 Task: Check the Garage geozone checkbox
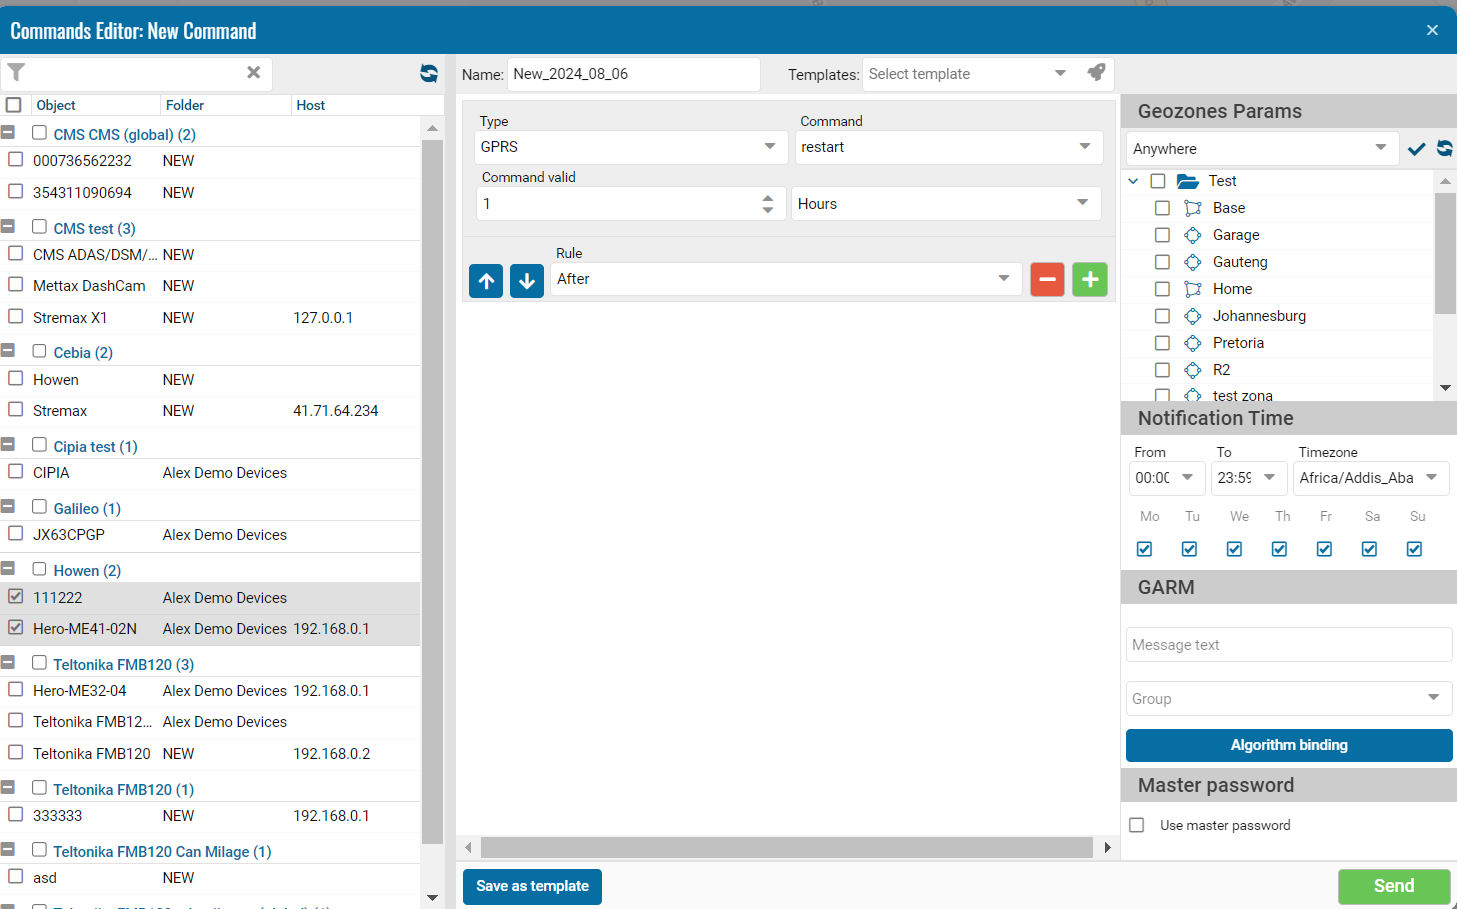1162,235
